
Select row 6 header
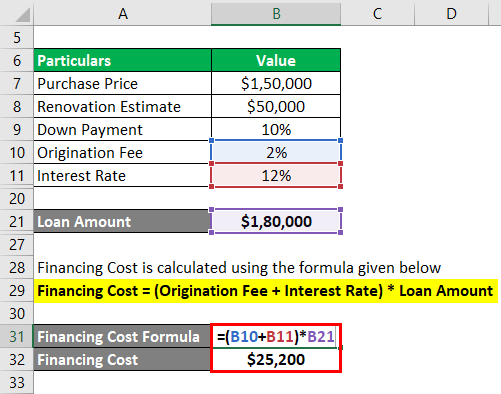point(17,61)
